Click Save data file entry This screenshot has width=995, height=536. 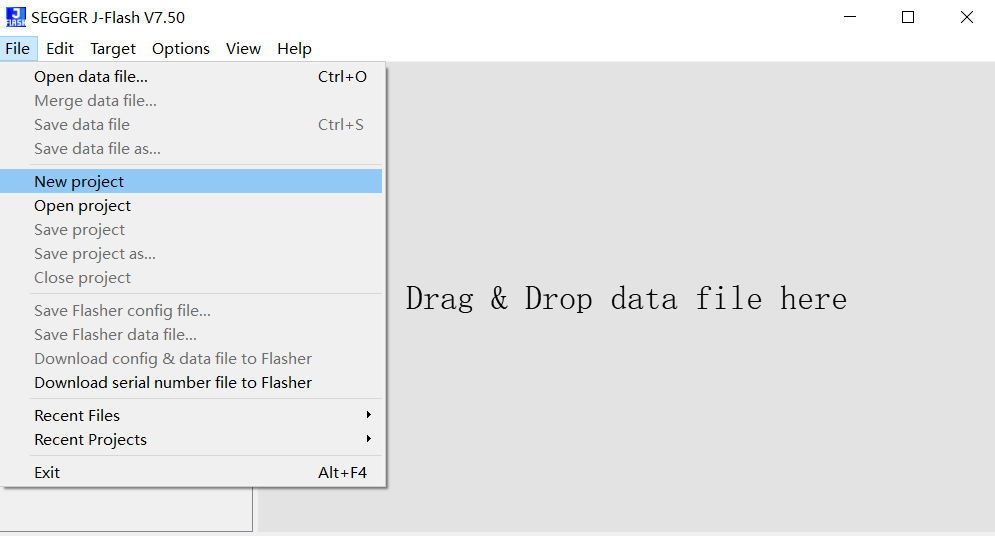click(x=192, y=125)
